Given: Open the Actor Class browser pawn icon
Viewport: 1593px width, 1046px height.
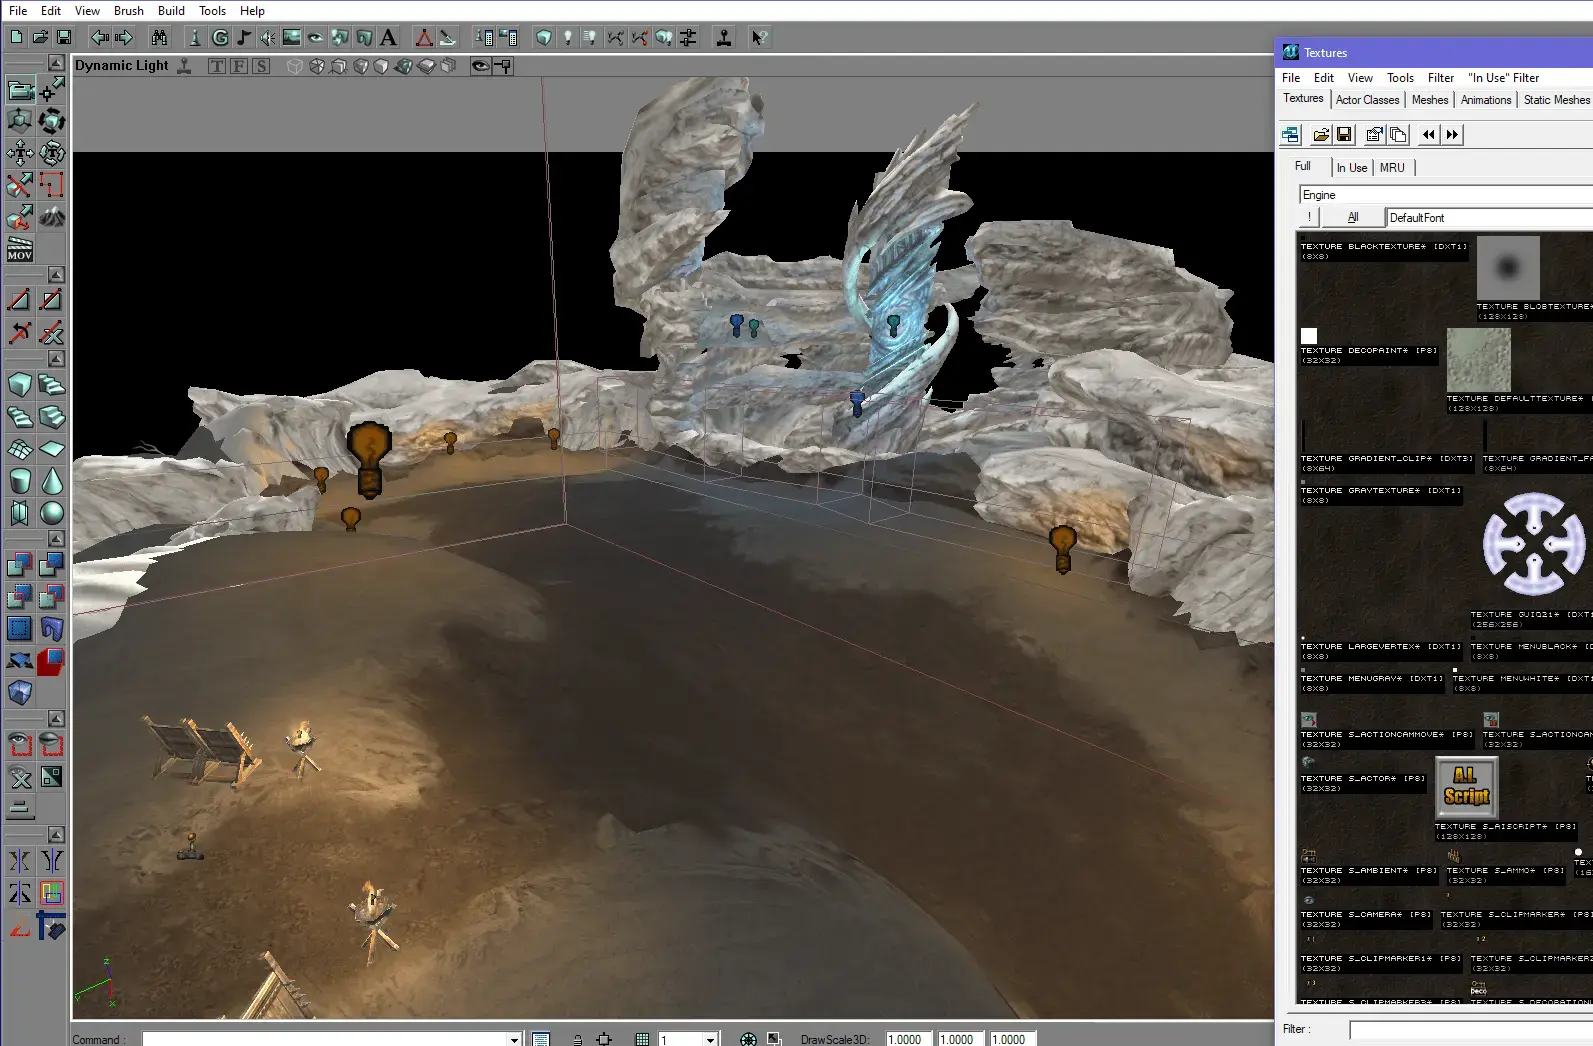Looking at the screenshot, I should [195, 38].
